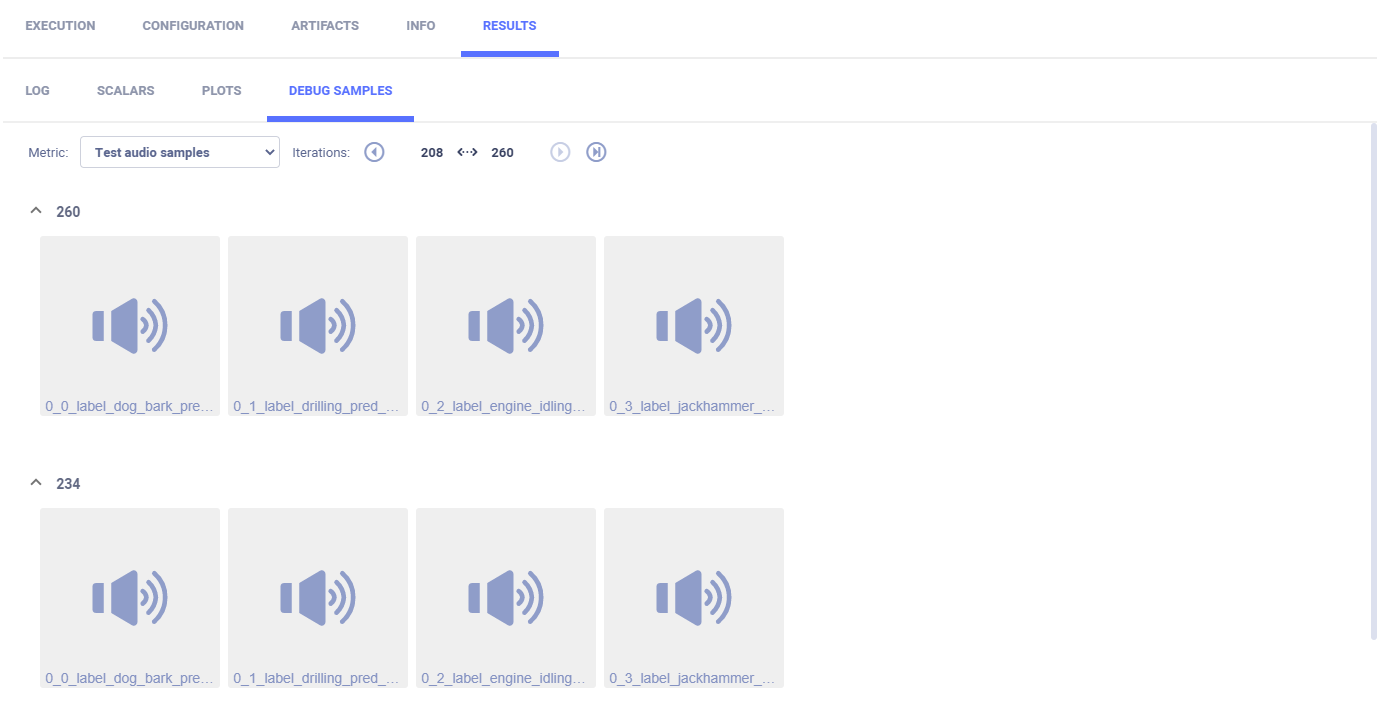Click the RESULTS tab
This screenshot has height=708, width=1381.
(510, 26)
